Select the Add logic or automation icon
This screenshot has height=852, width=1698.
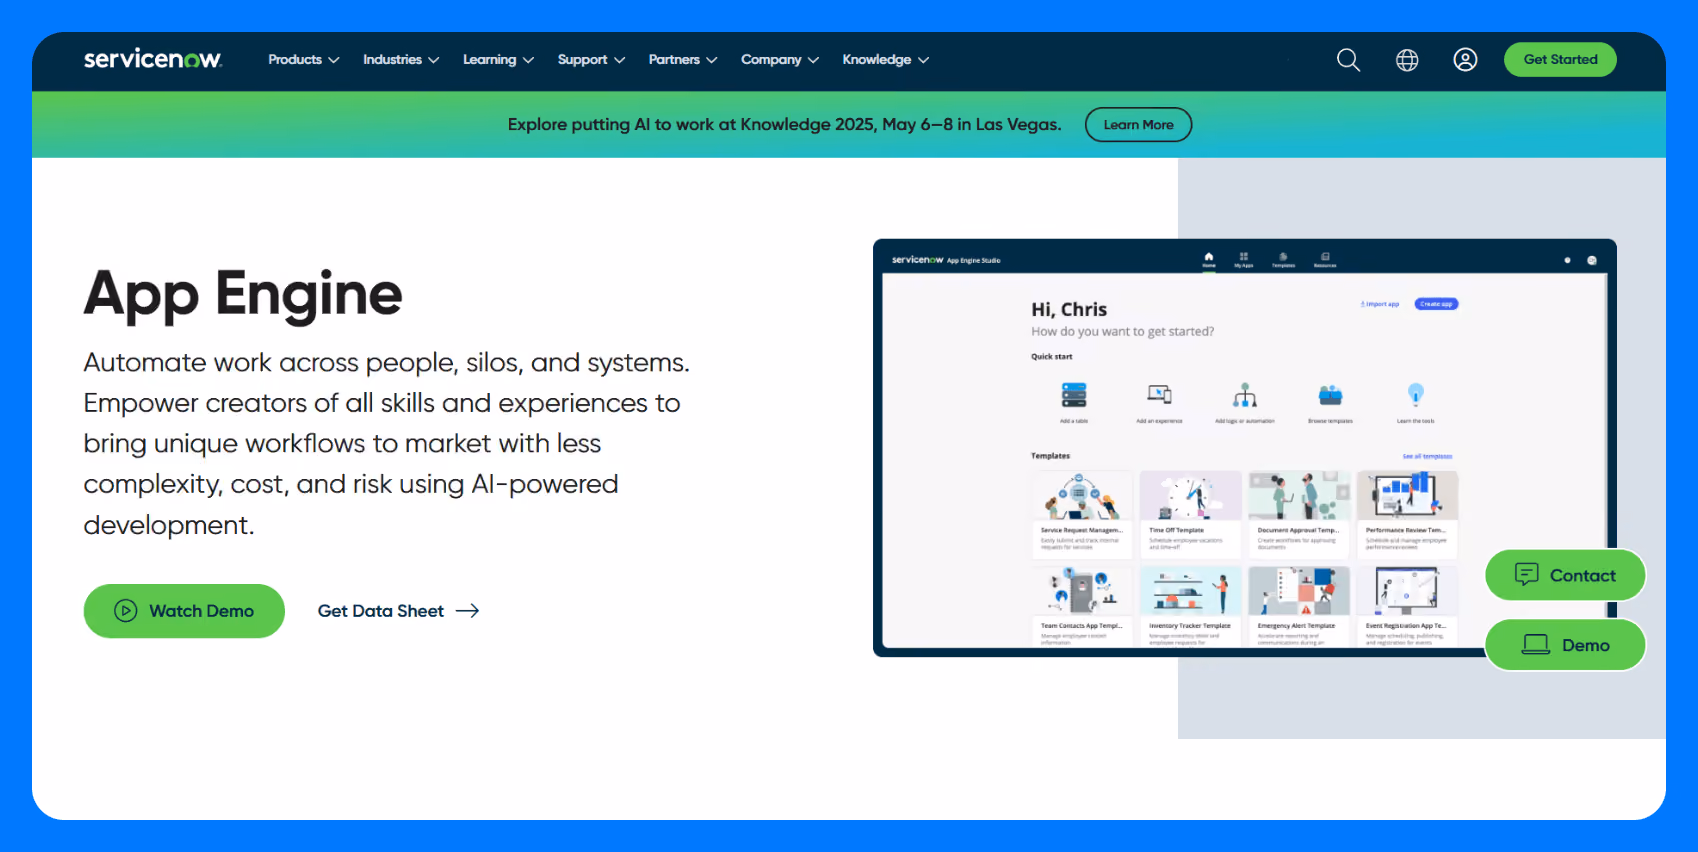(x=1245, y=395)
